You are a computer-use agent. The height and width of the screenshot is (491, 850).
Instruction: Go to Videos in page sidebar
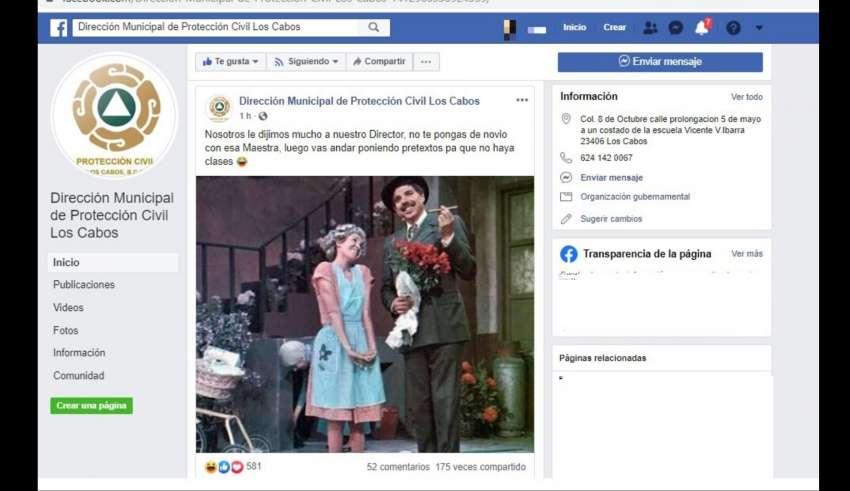tap(68, 308)
